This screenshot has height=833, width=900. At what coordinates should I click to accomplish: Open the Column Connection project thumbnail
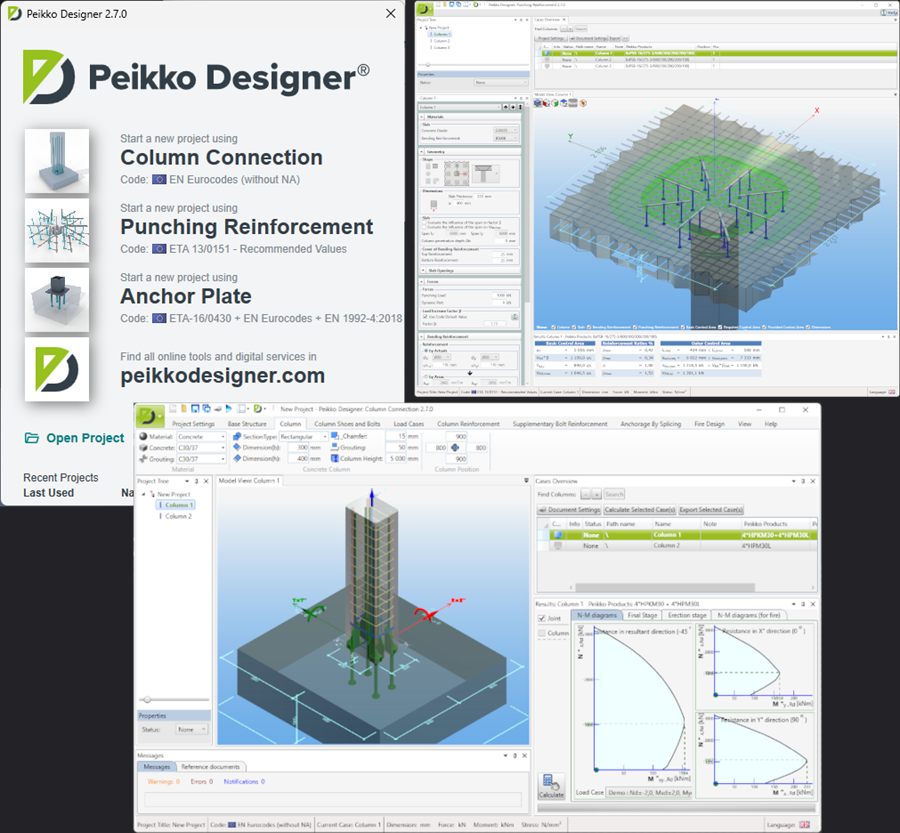[x=57, y=161]
